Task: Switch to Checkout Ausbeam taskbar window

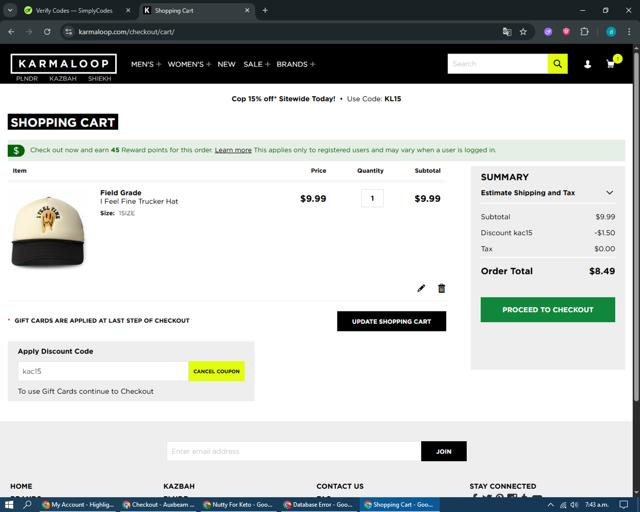Action: click(x=159, y=505)
